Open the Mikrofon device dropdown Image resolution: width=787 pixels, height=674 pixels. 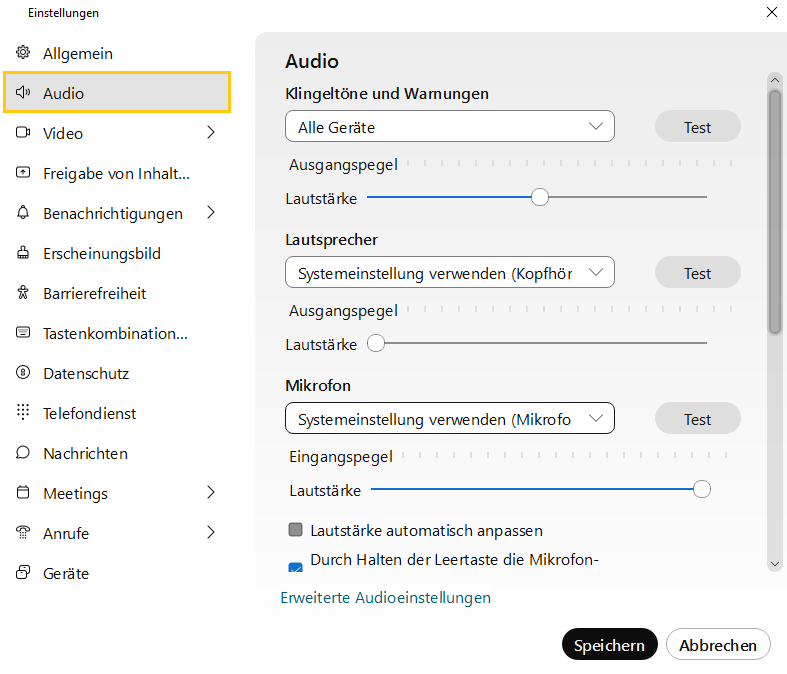point(449,419)
